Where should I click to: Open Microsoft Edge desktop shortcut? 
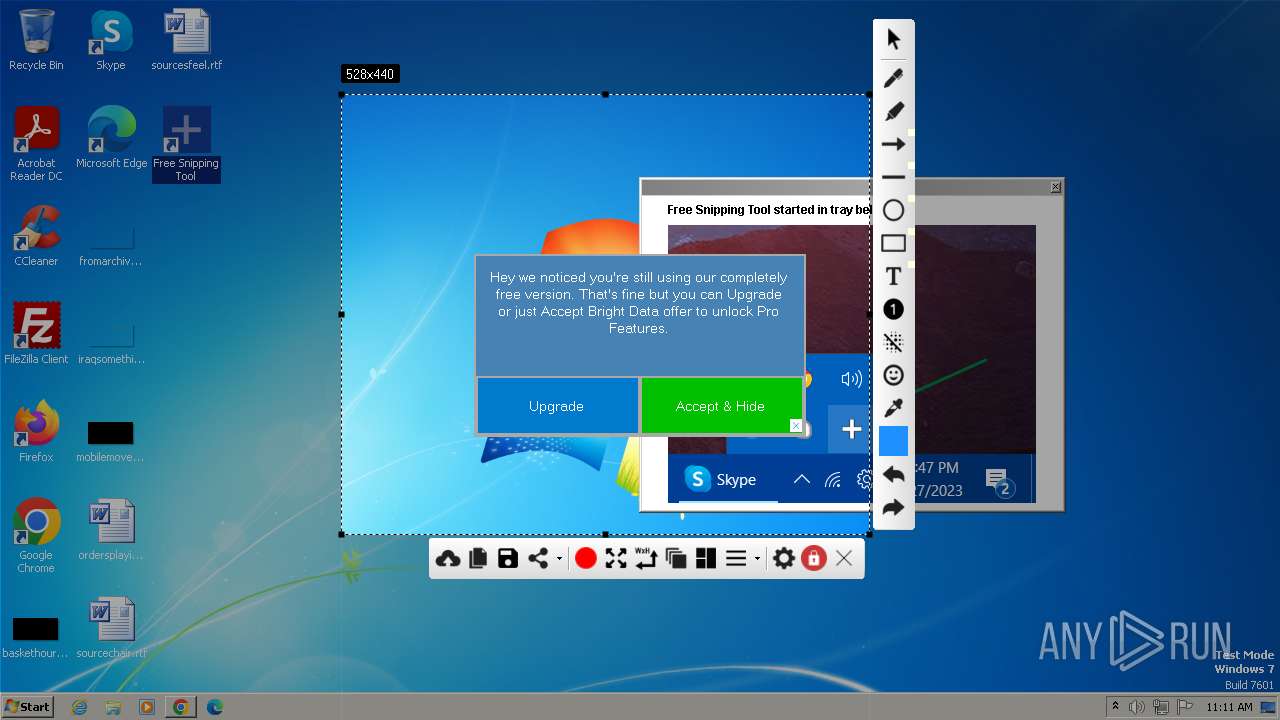(x=111, y=139)
